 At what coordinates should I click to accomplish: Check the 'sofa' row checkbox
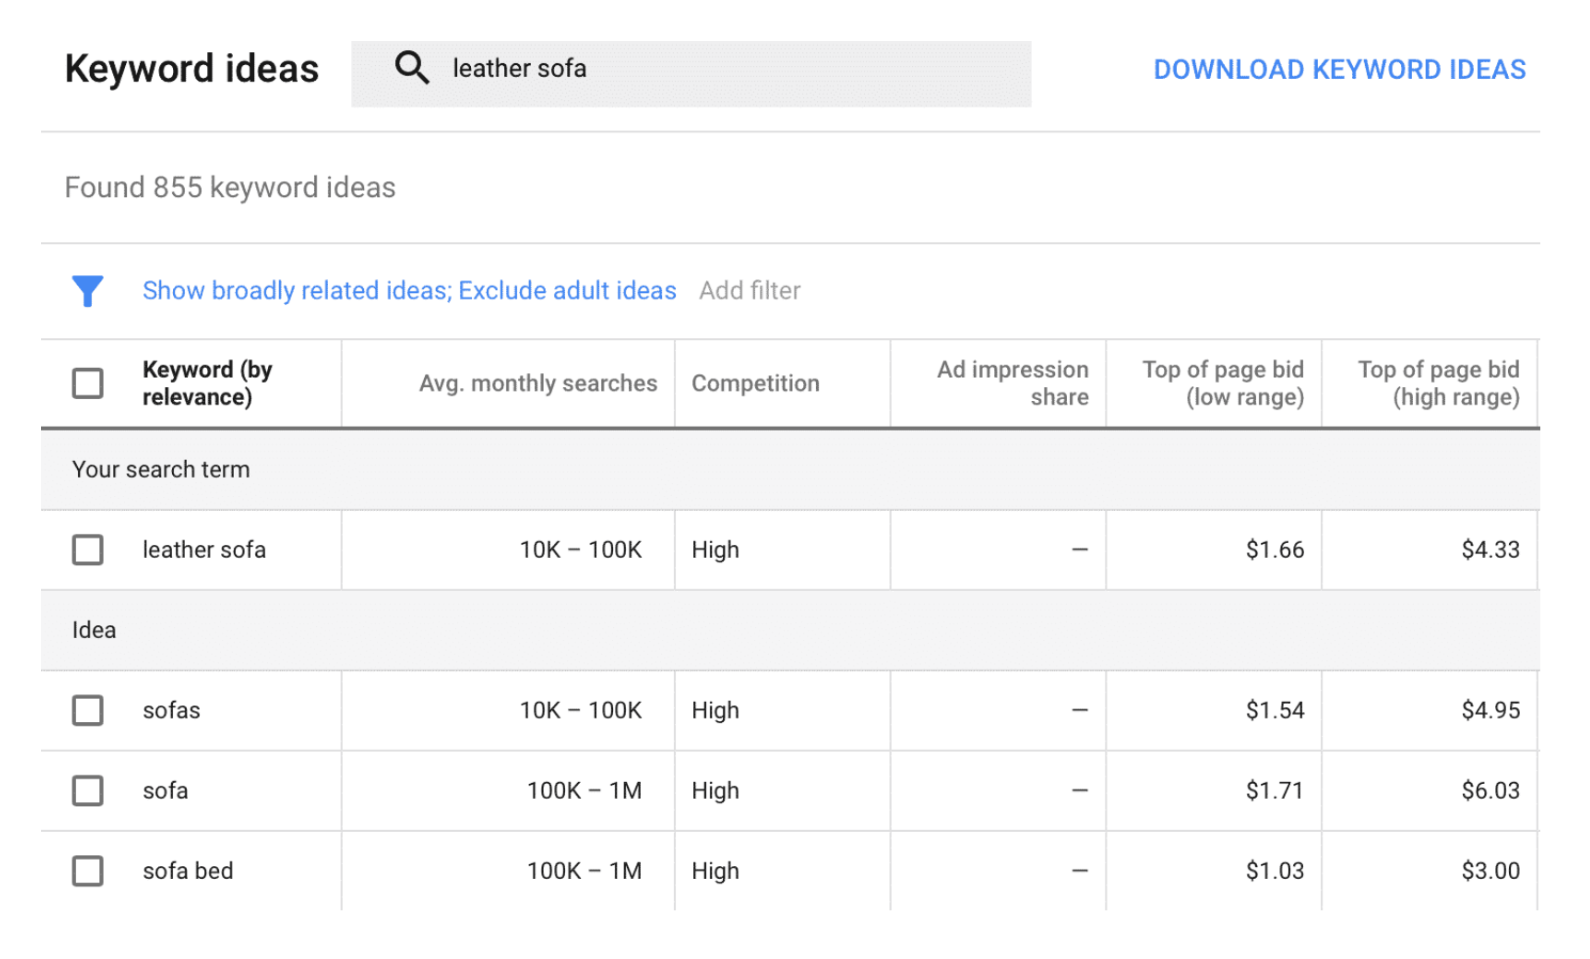coord(88,791)
